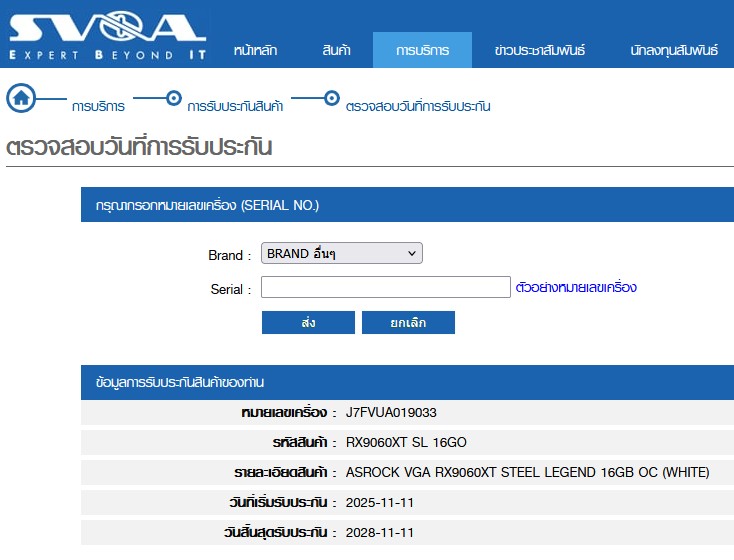Image resolution: width=734 pixels, height=560 pixels.
Task: Click the home icon in breadcrumb
Action: (x=21, y=98)
